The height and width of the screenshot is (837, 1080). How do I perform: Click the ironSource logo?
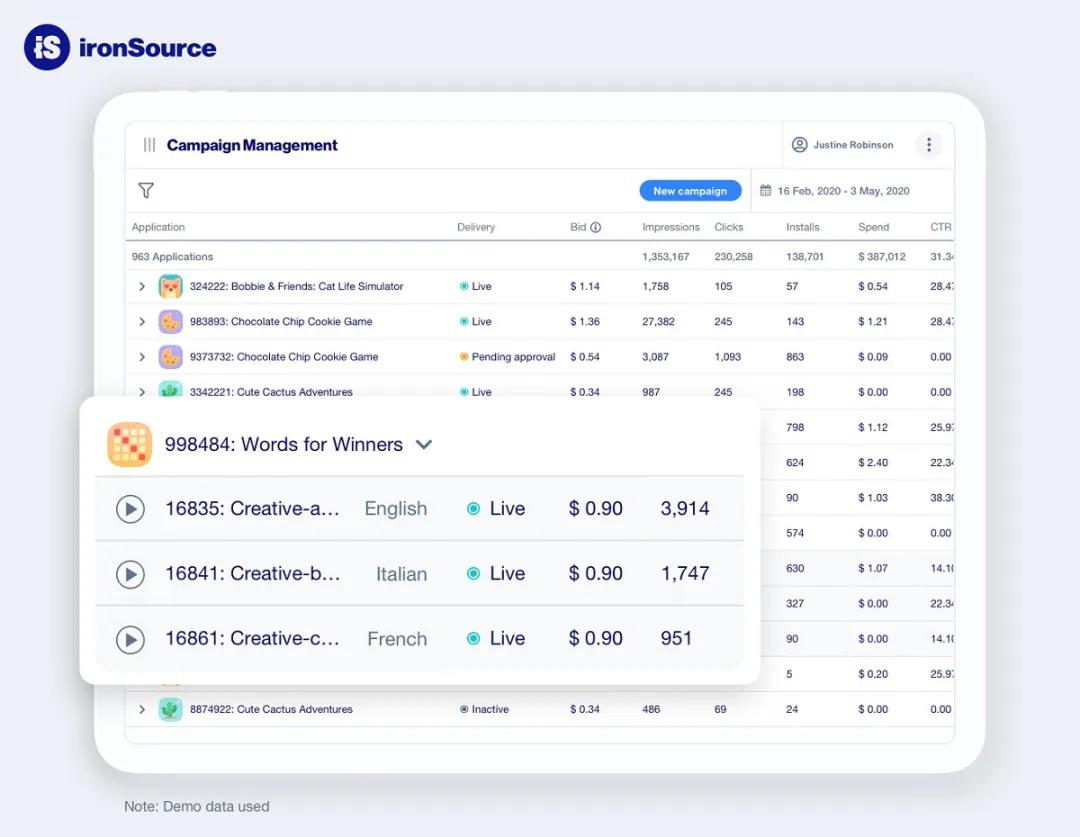pos(120,48)
